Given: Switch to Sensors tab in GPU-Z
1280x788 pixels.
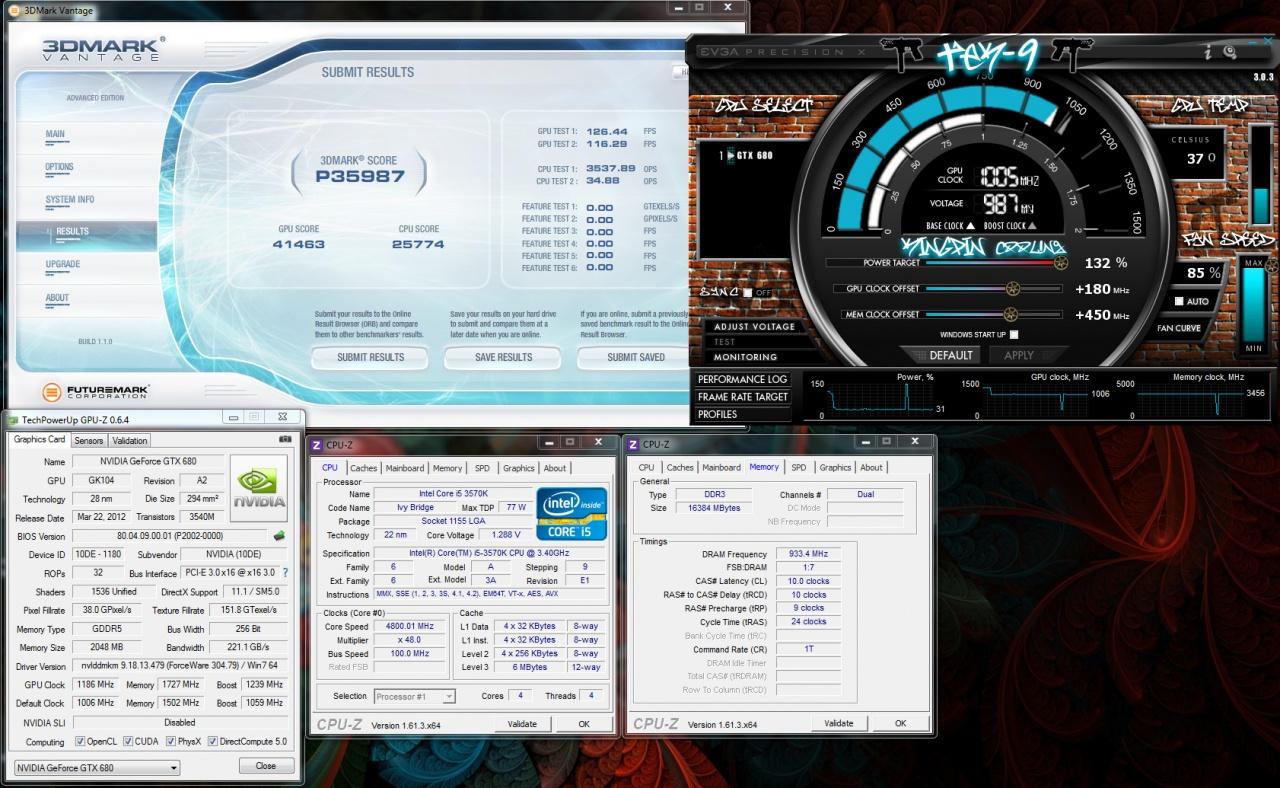Looking at the screenshot, I should pos(89,440).
